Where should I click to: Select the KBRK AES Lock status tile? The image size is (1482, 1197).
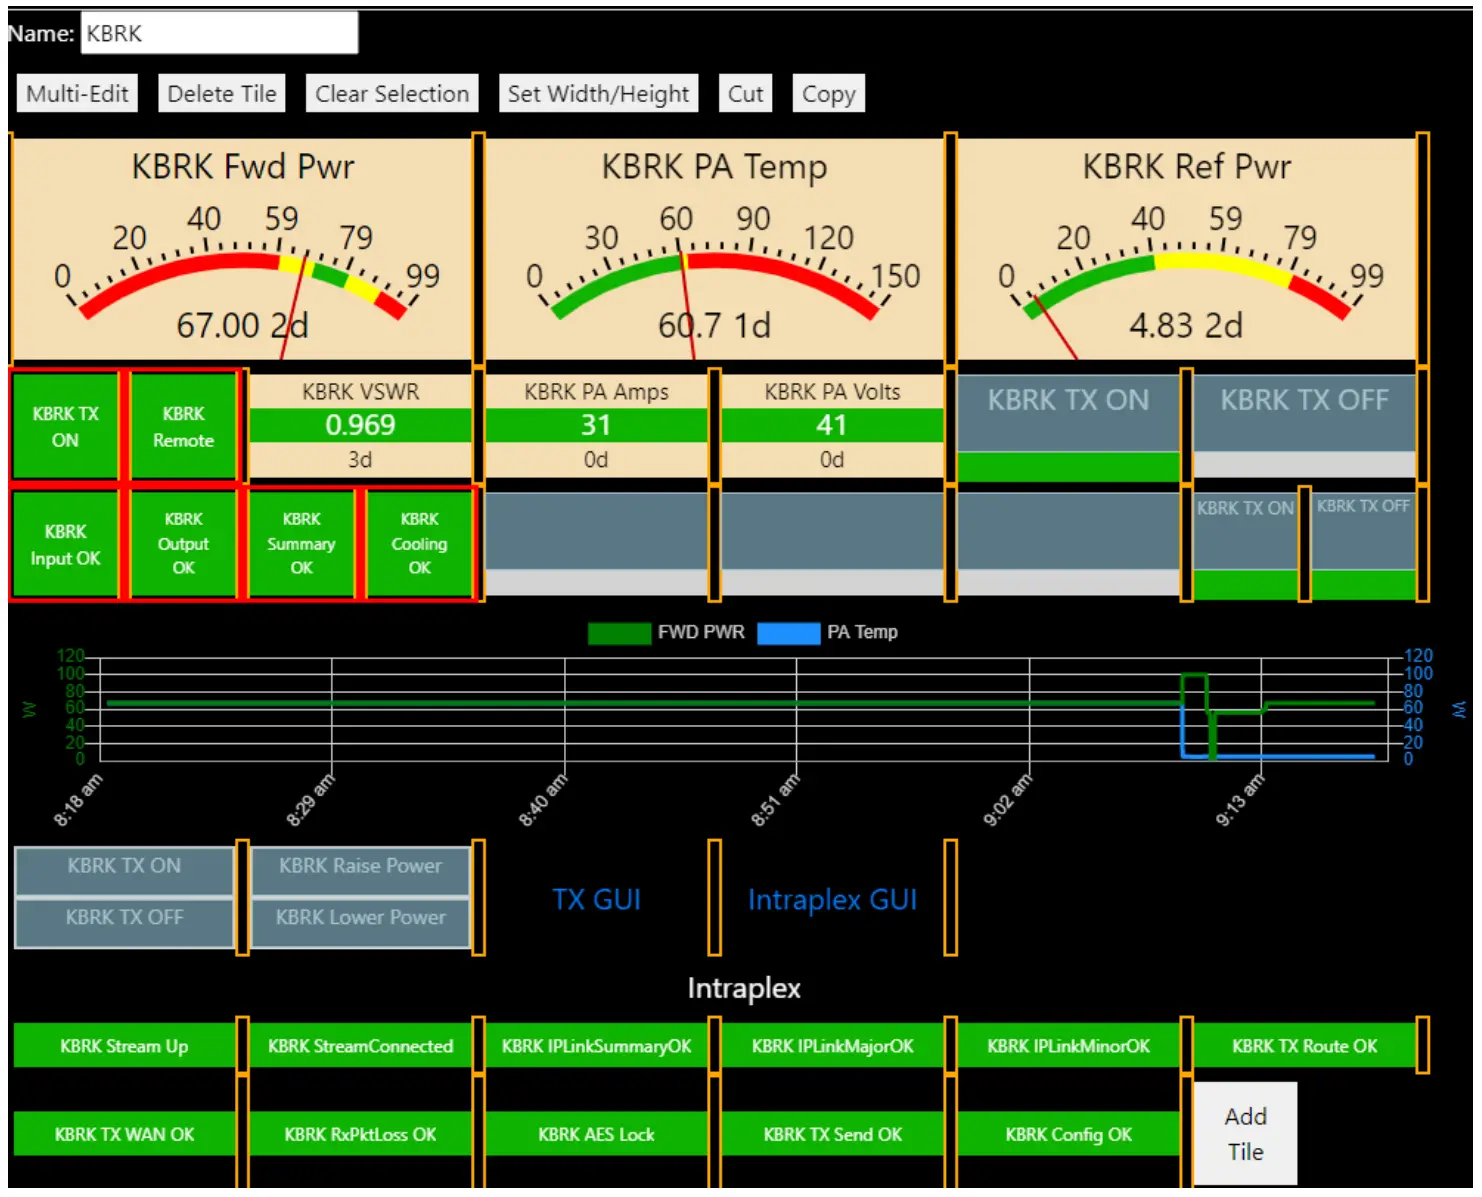pos(596,1134)
